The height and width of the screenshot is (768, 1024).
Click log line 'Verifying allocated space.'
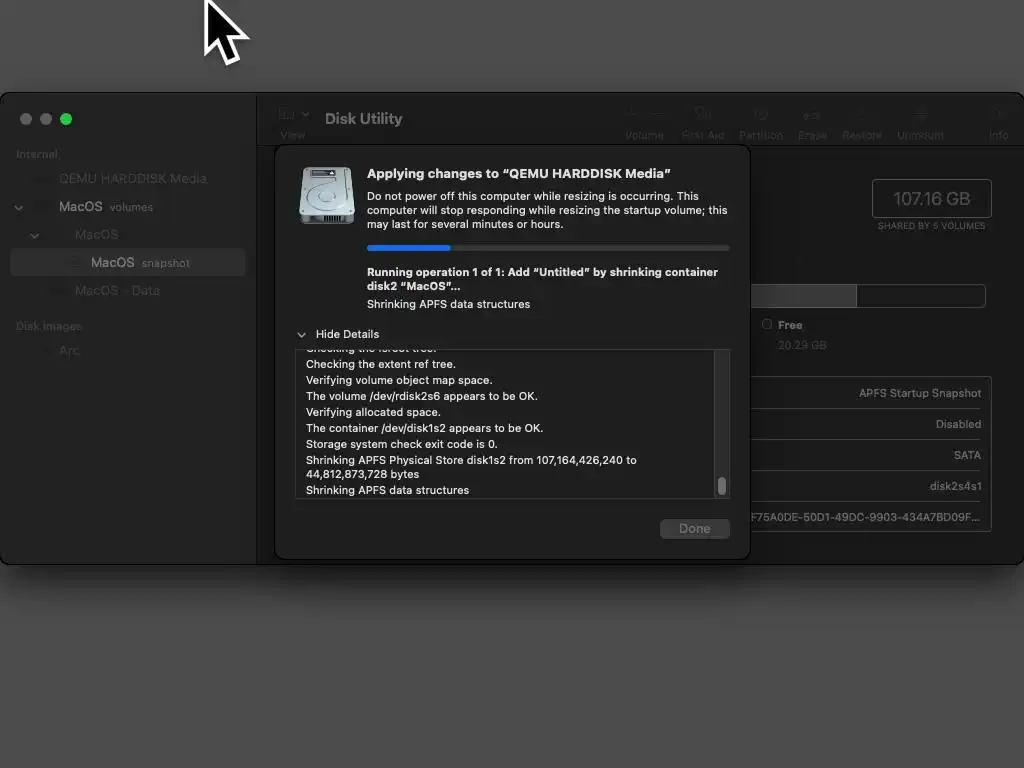373,412
